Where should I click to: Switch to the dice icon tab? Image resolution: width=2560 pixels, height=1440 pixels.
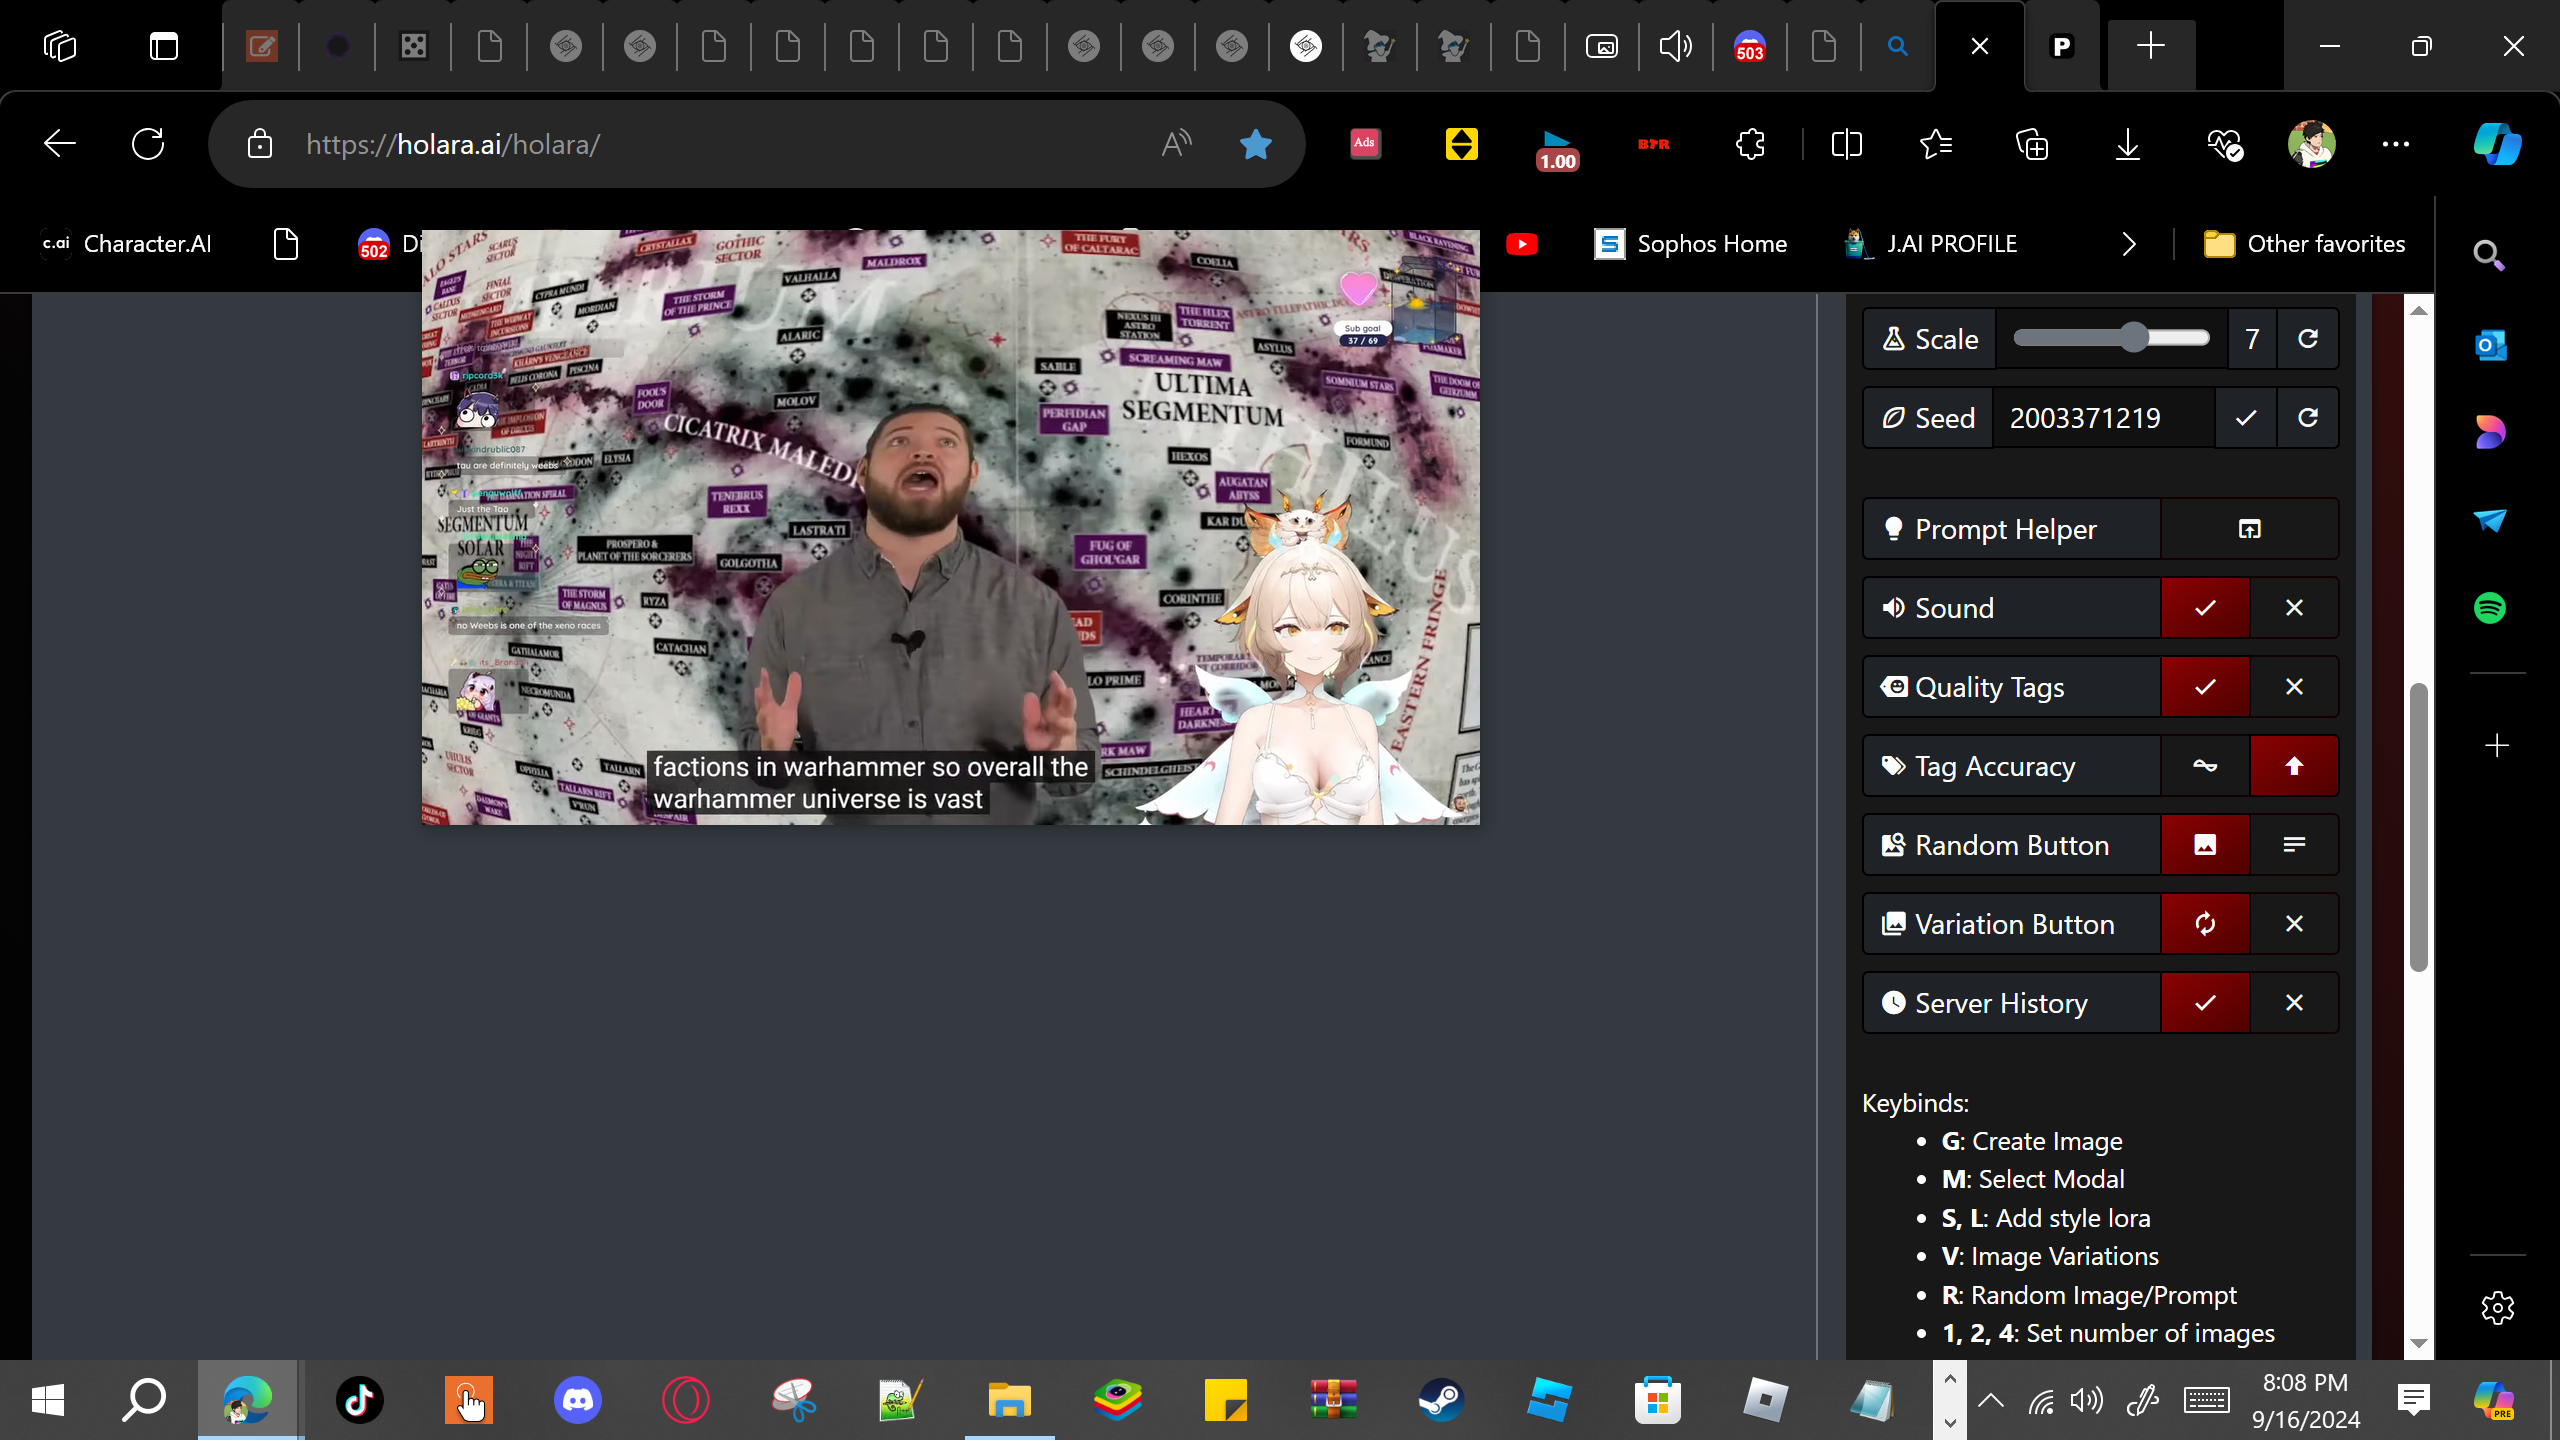coord(414,46)
